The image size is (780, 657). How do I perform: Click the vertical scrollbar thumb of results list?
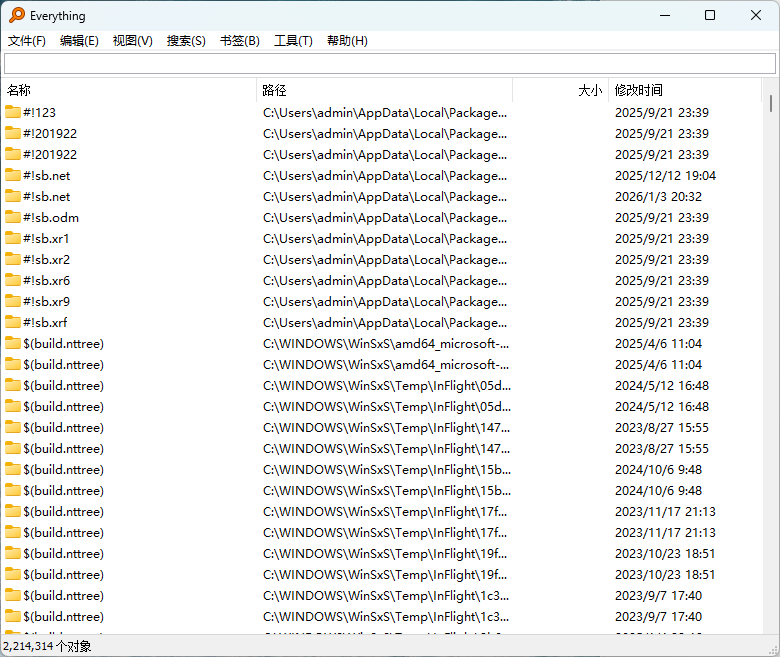(771, 103)
